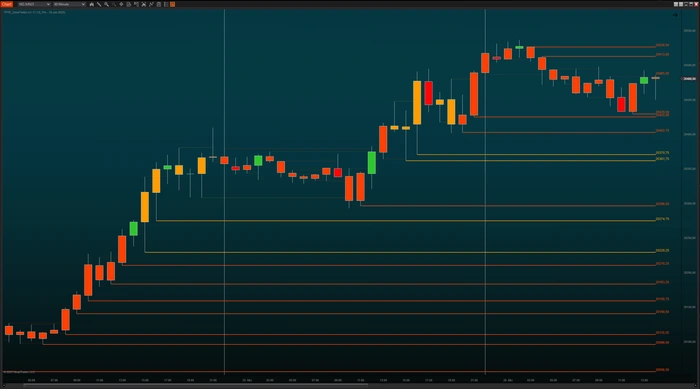Open the instrument selector dropdown
The height and width of the screenshot is (389, 700).
(34, 4)
